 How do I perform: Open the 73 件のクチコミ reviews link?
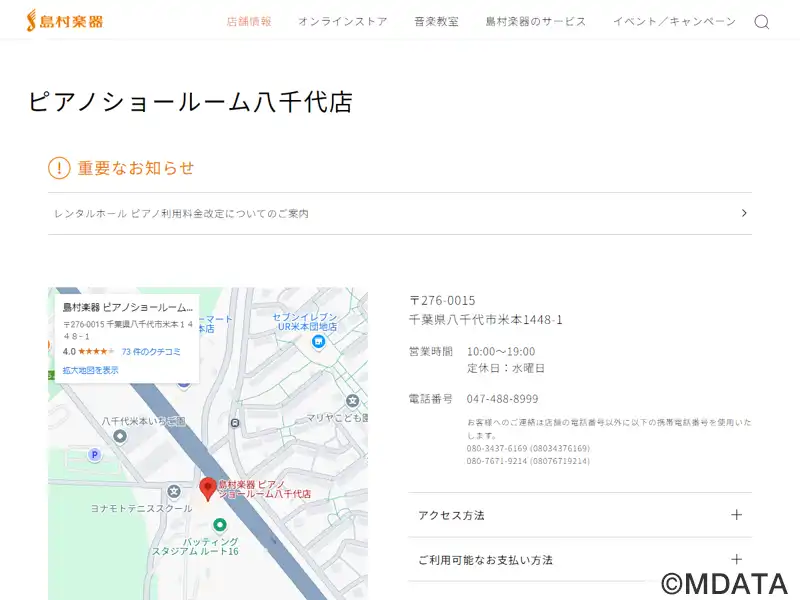point(151,352)
